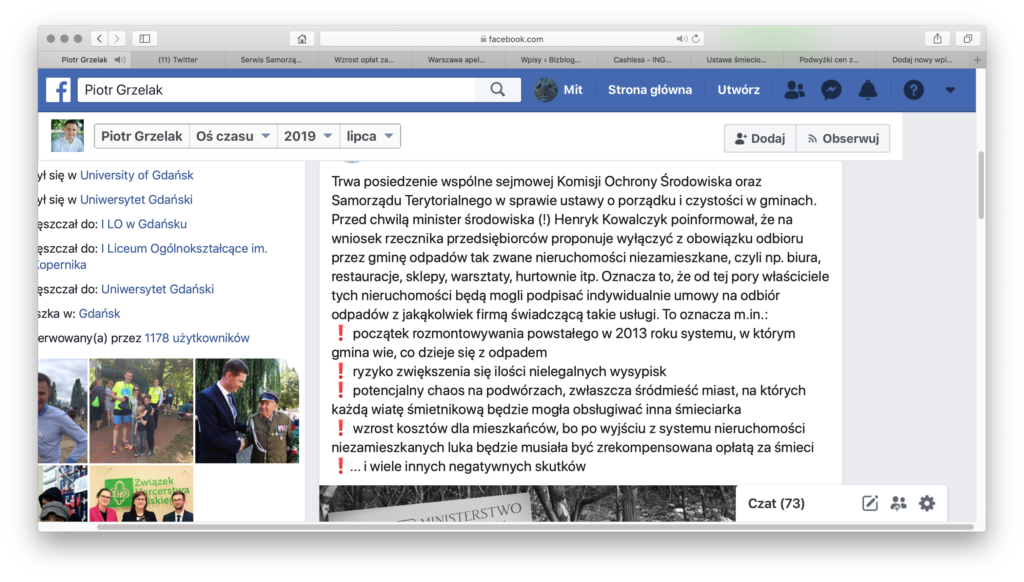Open photo of runners in yellow shirts

pos(141,411)
